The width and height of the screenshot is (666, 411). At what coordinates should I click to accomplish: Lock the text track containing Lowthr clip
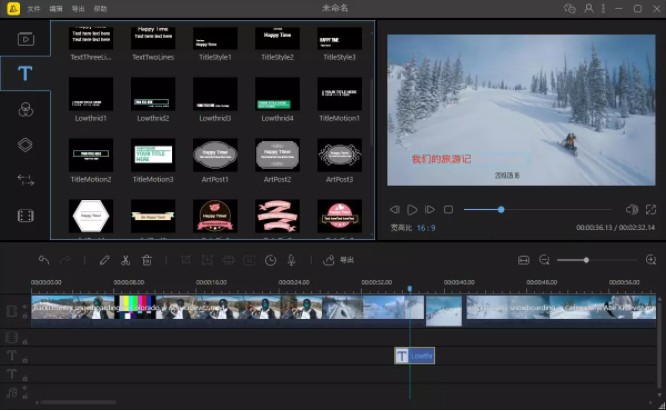pyautogui.click(x=25, y=360)
